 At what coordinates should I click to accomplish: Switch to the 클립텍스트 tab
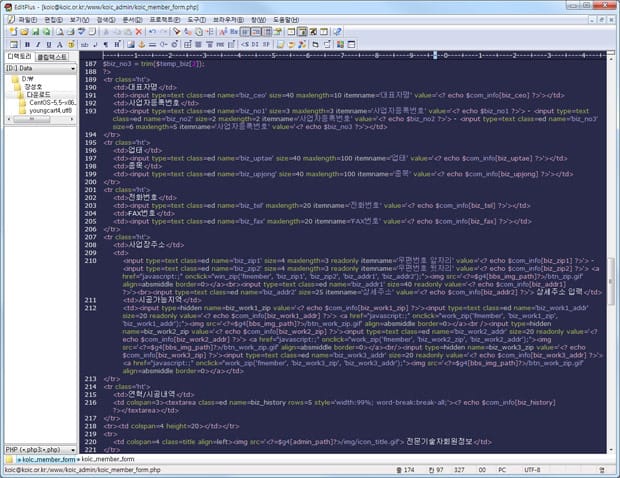[53, 57]
